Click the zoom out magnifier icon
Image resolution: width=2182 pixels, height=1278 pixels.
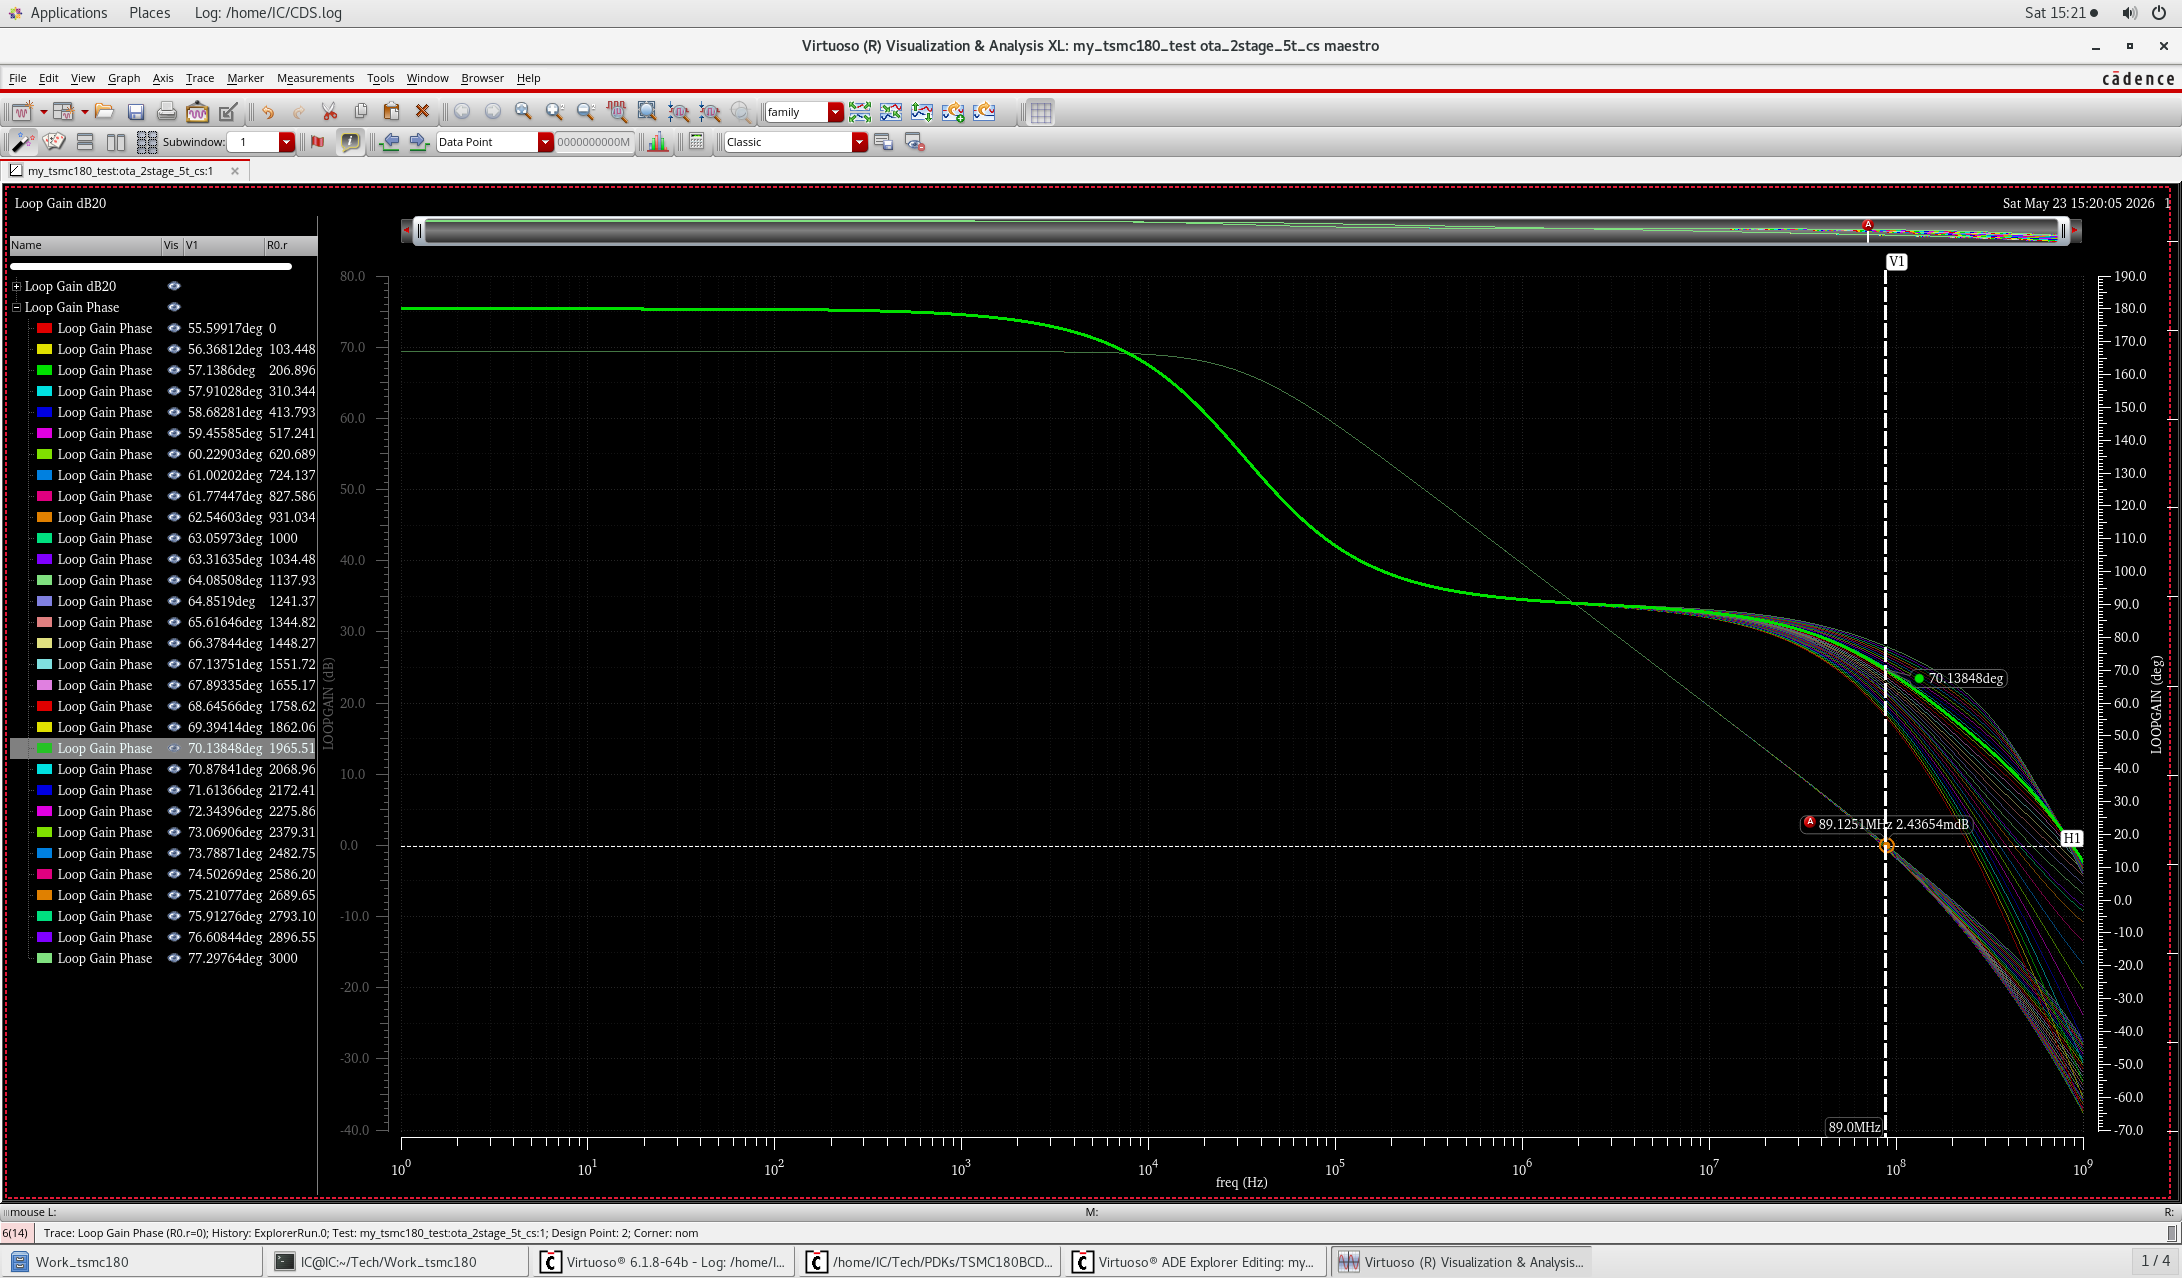click(585, 112)
